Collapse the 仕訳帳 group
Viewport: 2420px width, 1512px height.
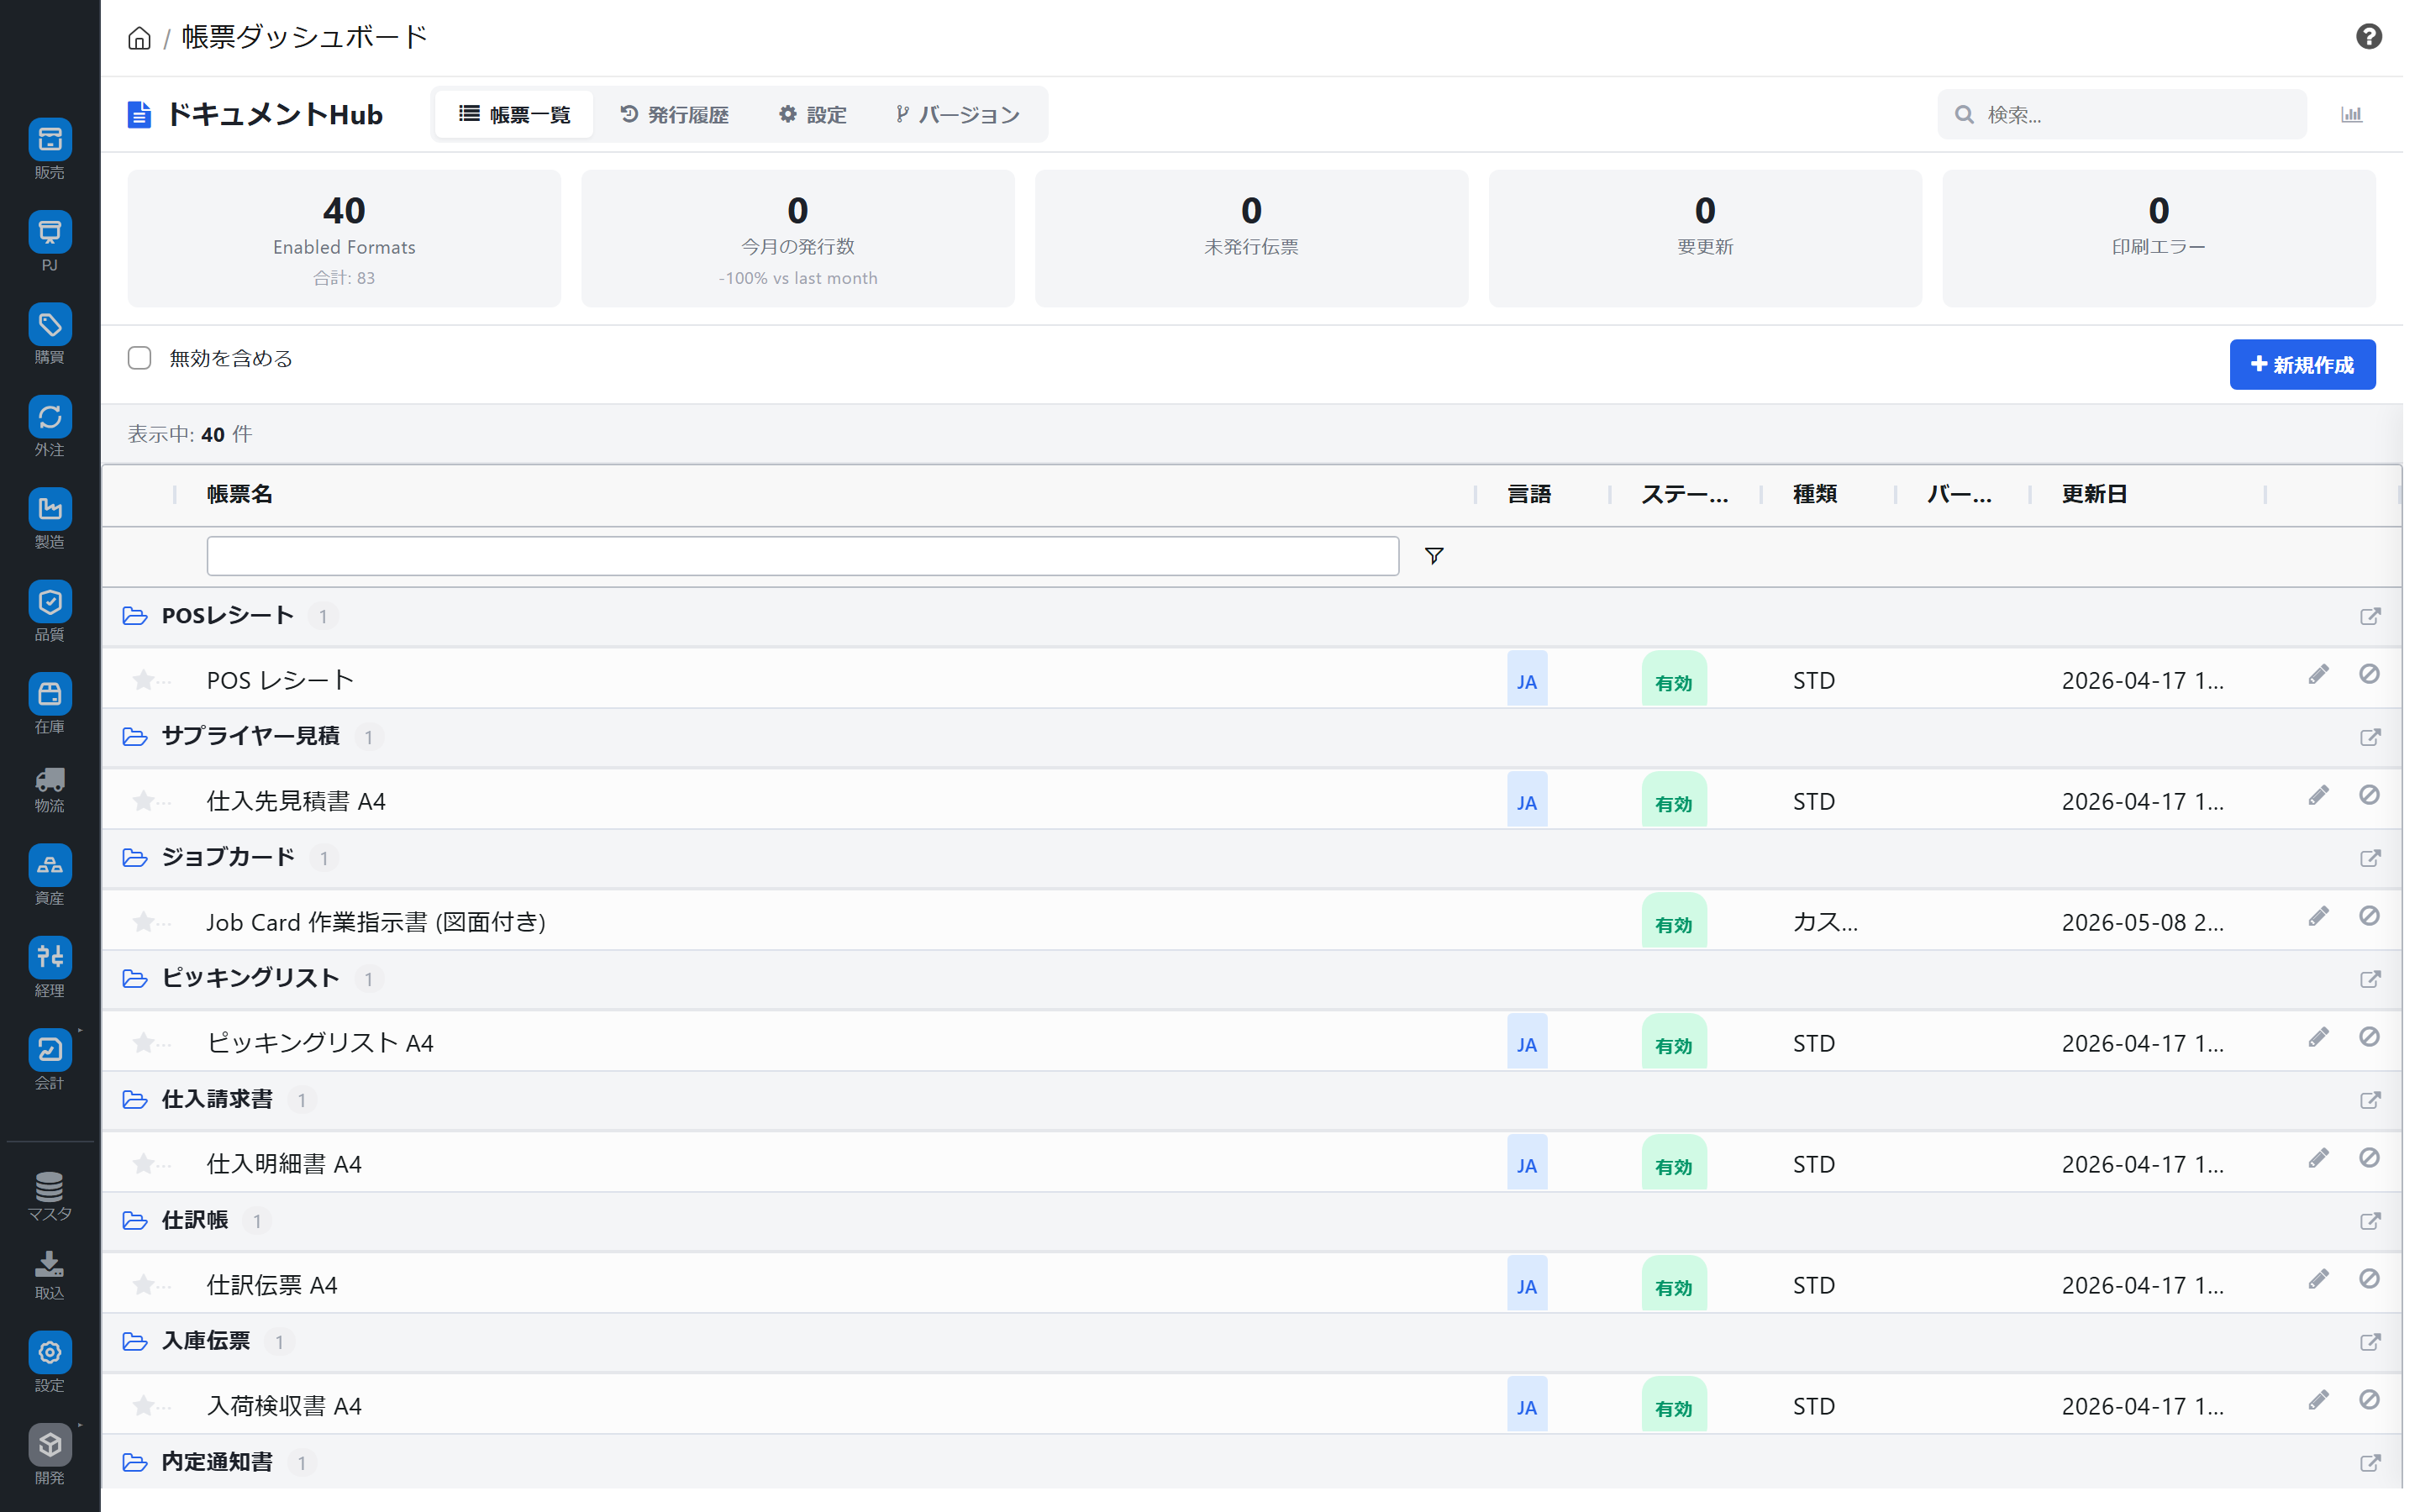[x=134, y=1221]
